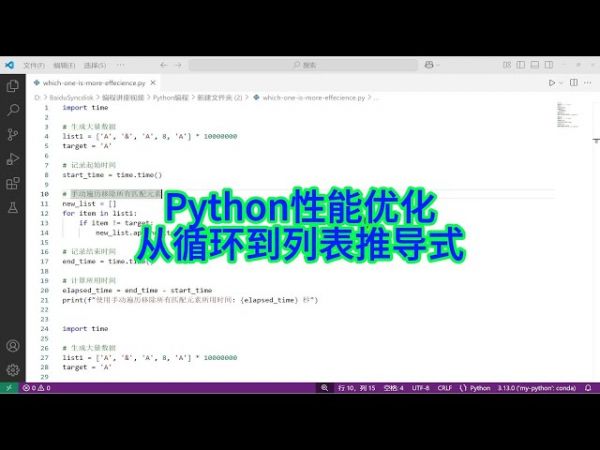
Task: Open the 文件(F) menu
Action: point(34,65)
